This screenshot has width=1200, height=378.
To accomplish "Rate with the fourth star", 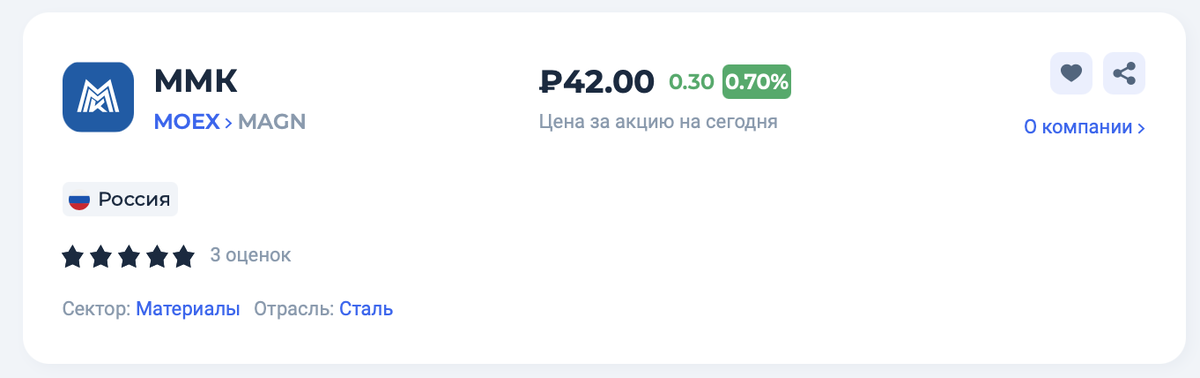I will point(156,257).
